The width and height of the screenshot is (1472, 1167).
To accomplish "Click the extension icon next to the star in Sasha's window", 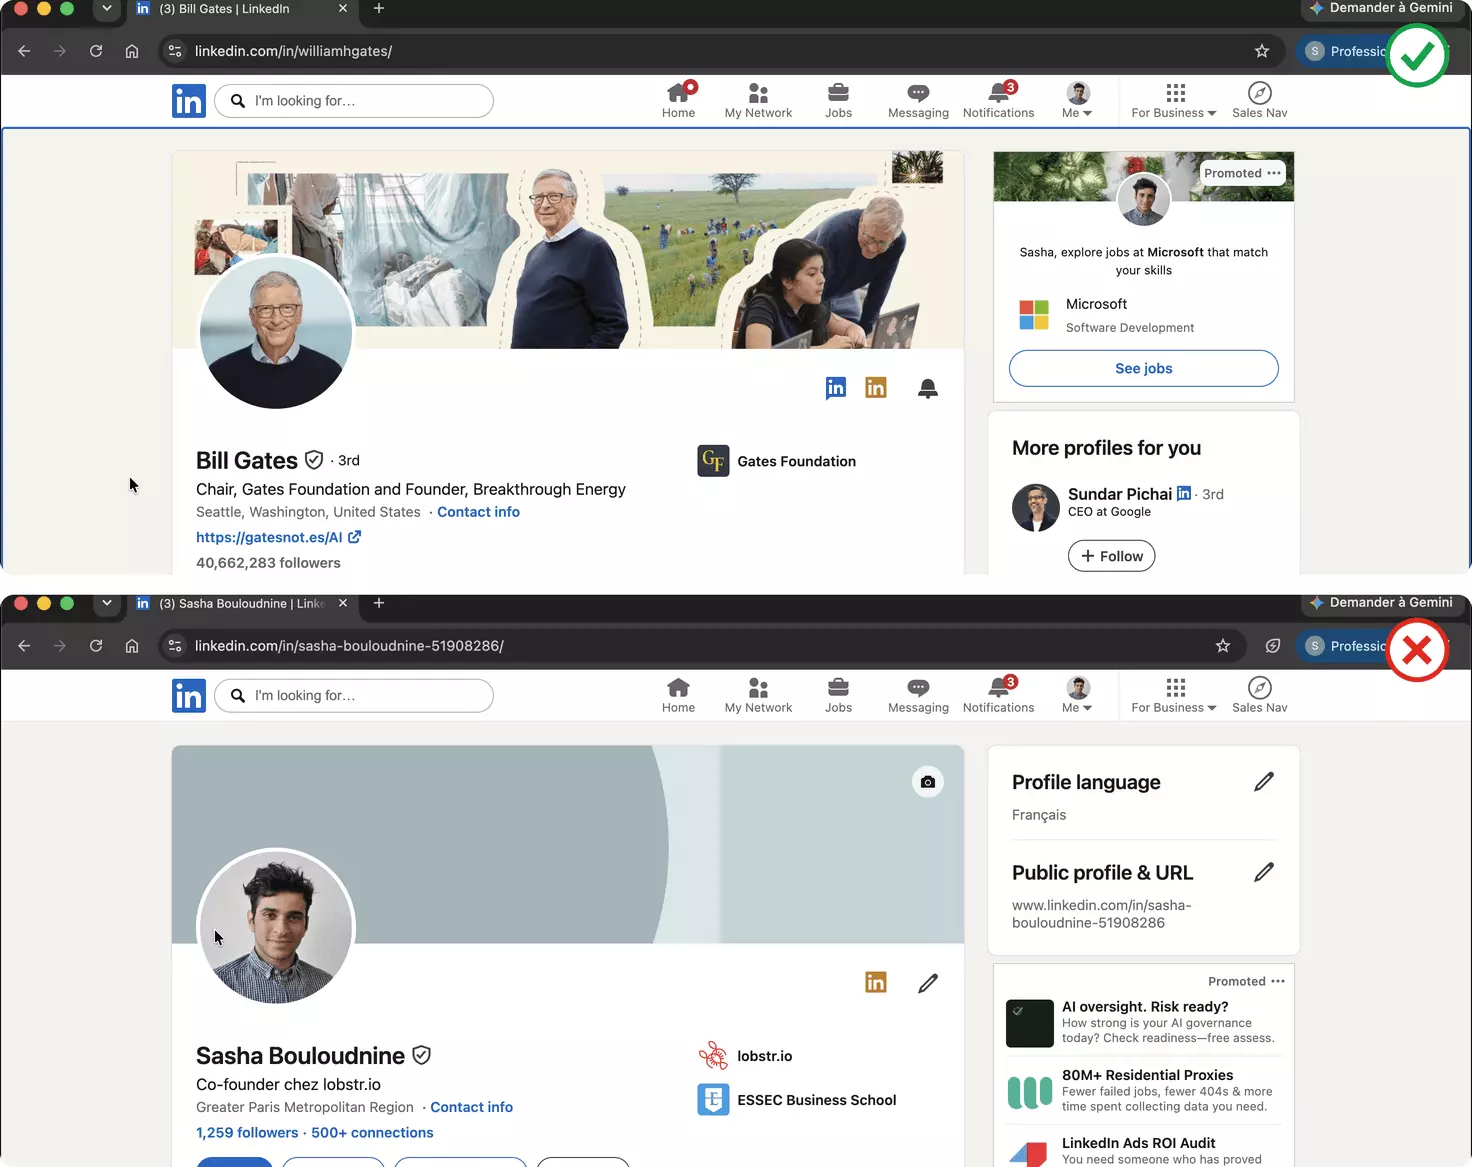I will 1273,646.
